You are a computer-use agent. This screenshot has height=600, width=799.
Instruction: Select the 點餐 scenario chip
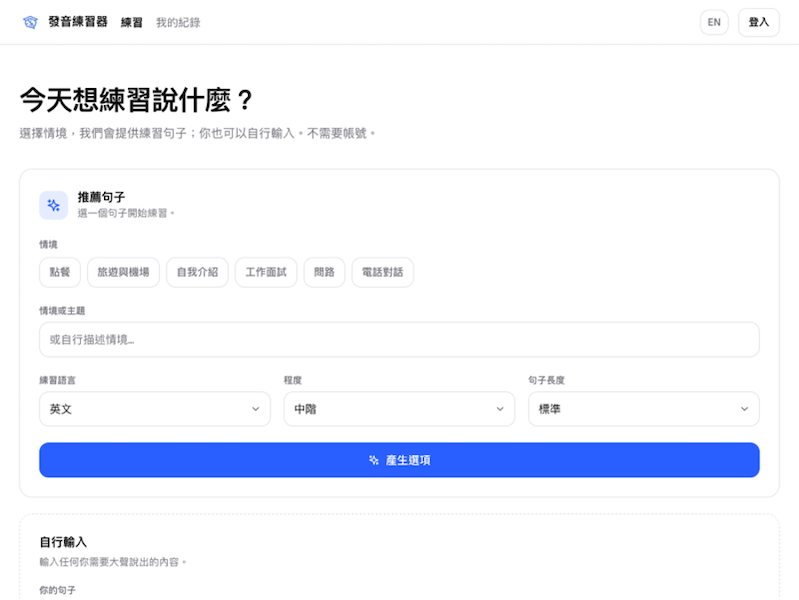[x=60, y=272]
